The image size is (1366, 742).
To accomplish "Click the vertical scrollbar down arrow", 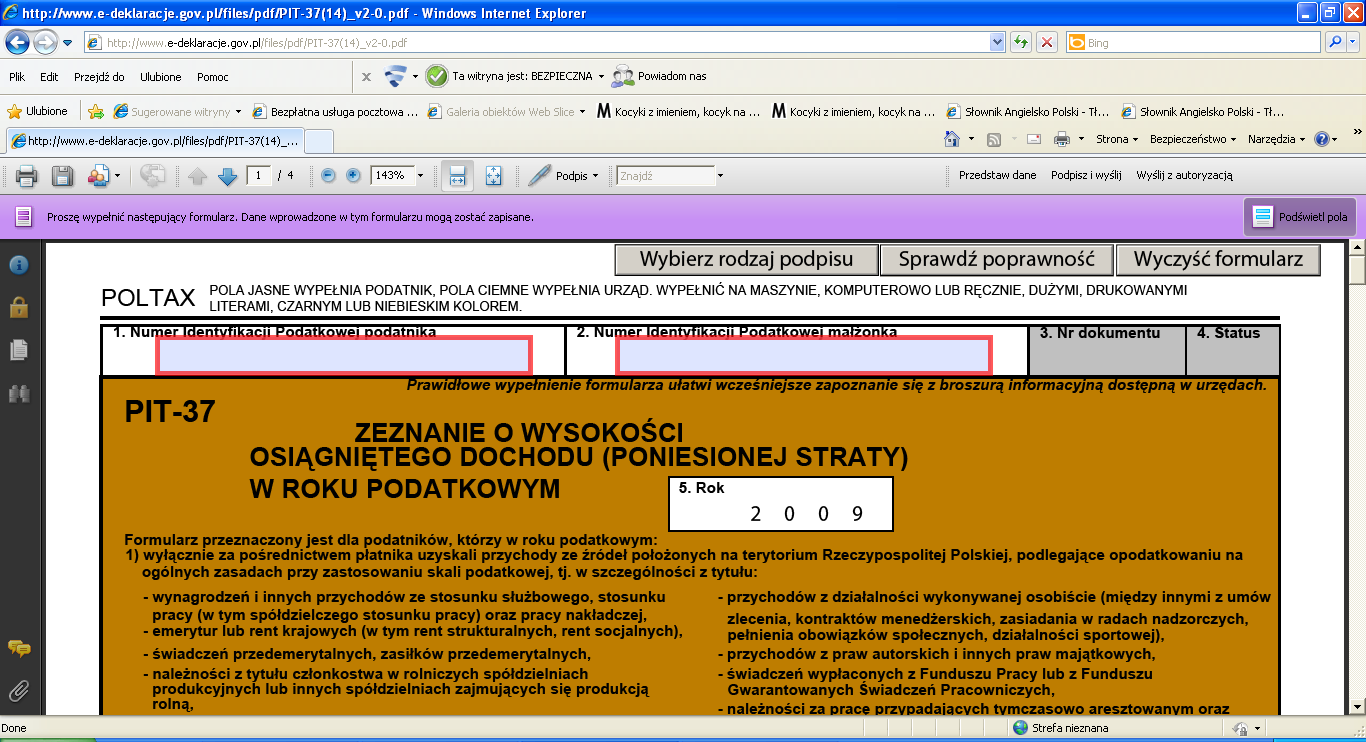I will (1357, 707).
